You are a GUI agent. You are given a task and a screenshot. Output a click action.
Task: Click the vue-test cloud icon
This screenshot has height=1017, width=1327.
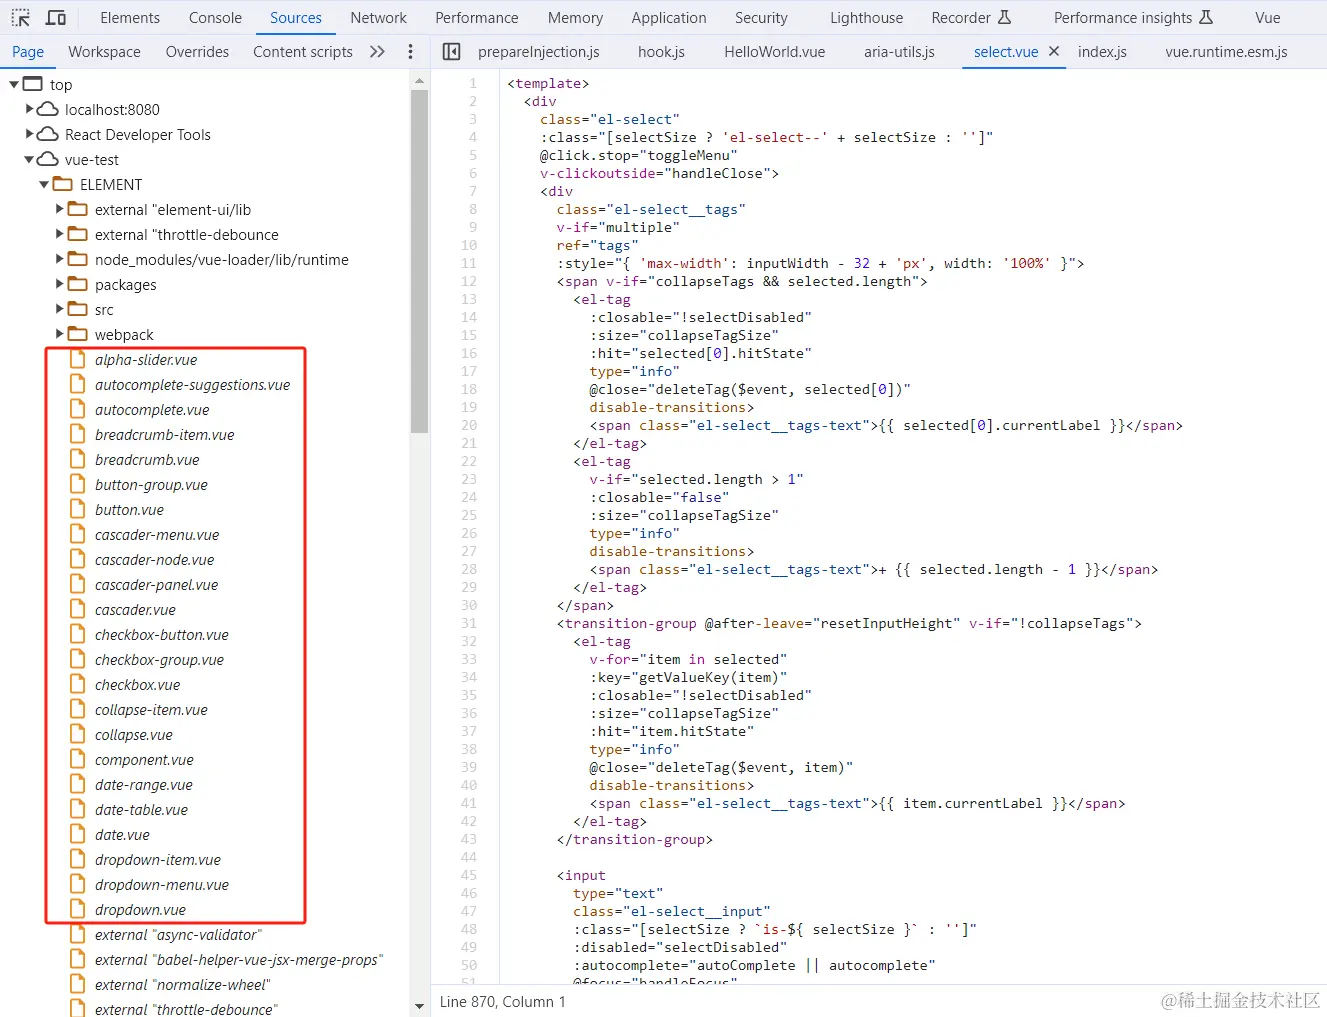[48, 159]
